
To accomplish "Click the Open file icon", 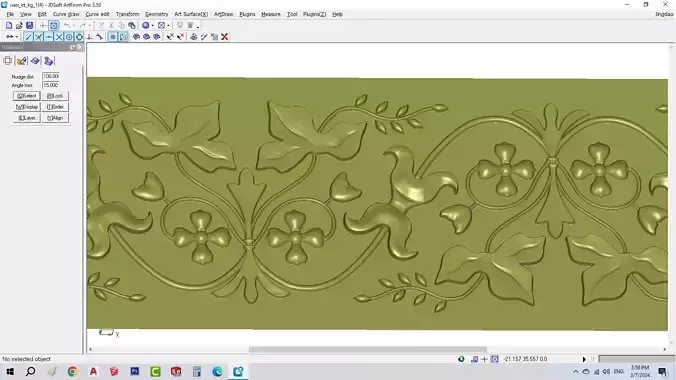I will [19, 25].
